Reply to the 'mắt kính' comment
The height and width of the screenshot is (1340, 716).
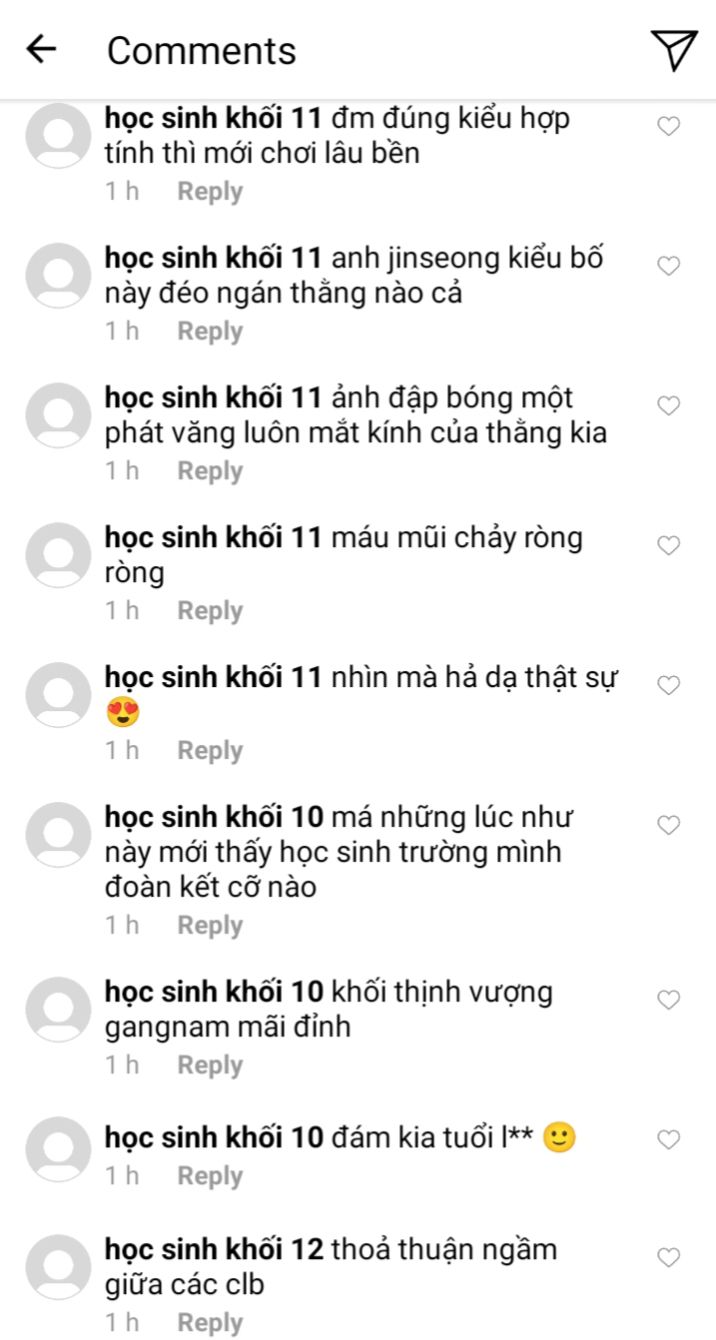pos(210,472)
